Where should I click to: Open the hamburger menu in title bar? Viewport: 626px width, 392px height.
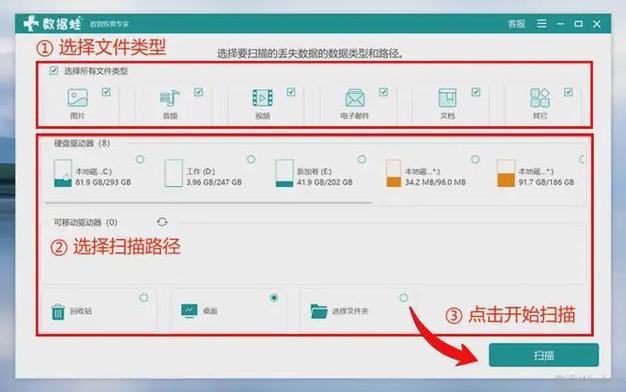[x=542, y=24]
